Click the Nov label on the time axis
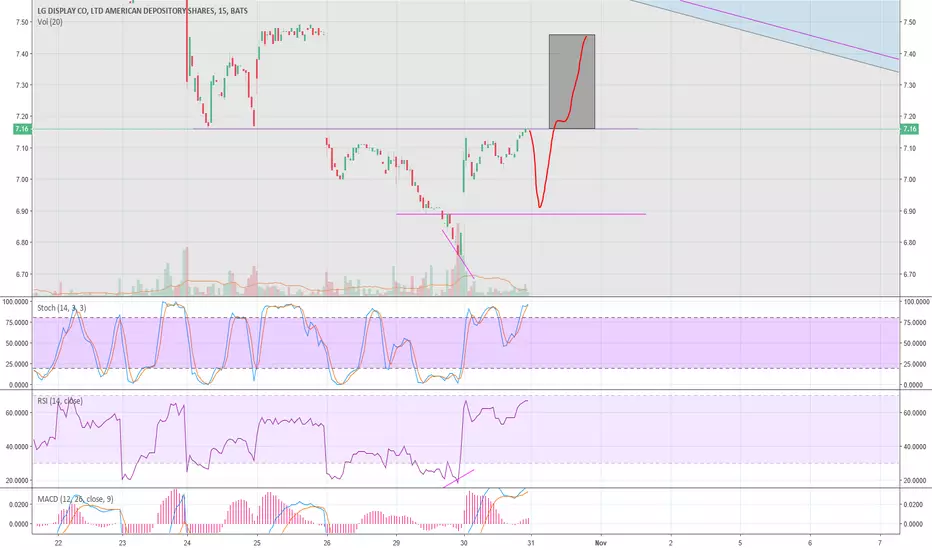Viewport: 932px width, 550px height. point(600,543)
